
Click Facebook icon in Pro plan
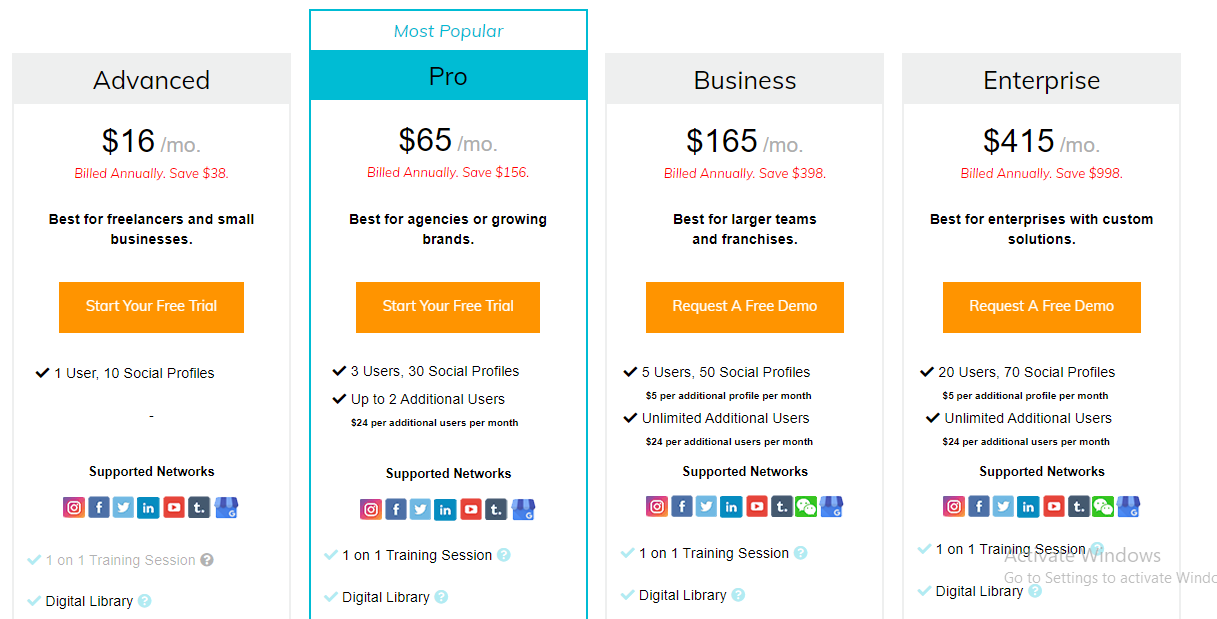click(396, 509)
